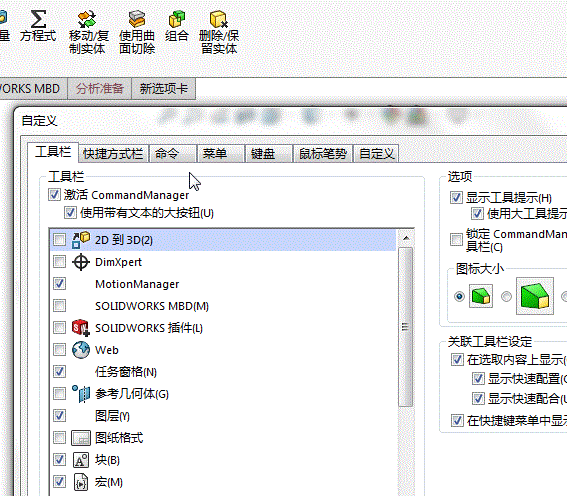This screenshot has height=496, width=567.
Task: Toggle 显示快速配合 checkbox
Action: click(x=478, y=398)
